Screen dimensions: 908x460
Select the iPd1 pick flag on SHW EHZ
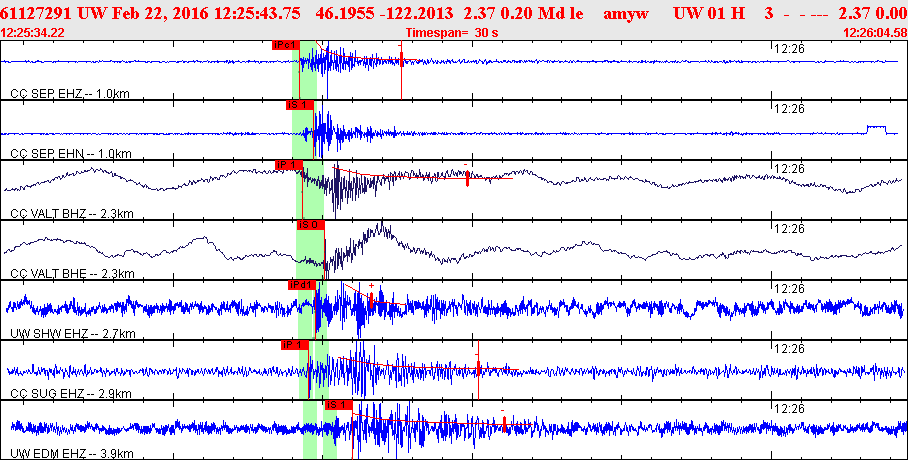tap(301, 284)
